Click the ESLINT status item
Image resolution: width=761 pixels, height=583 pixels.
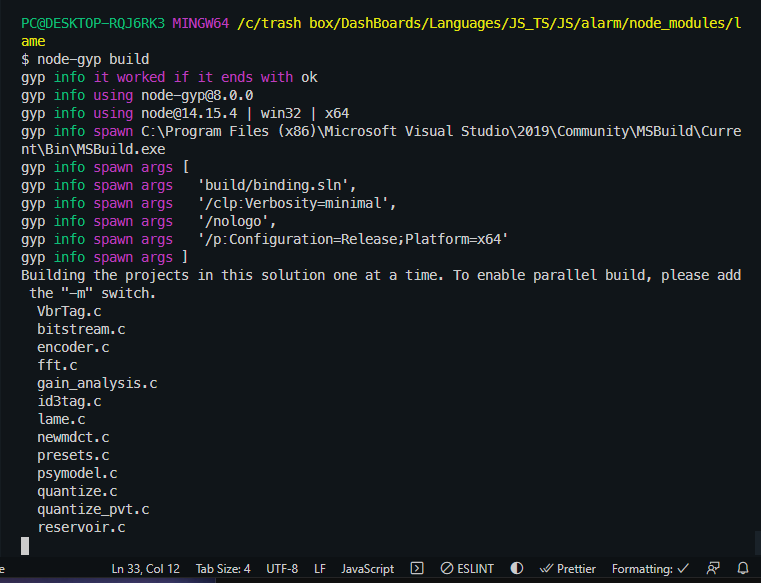[467, 568]
